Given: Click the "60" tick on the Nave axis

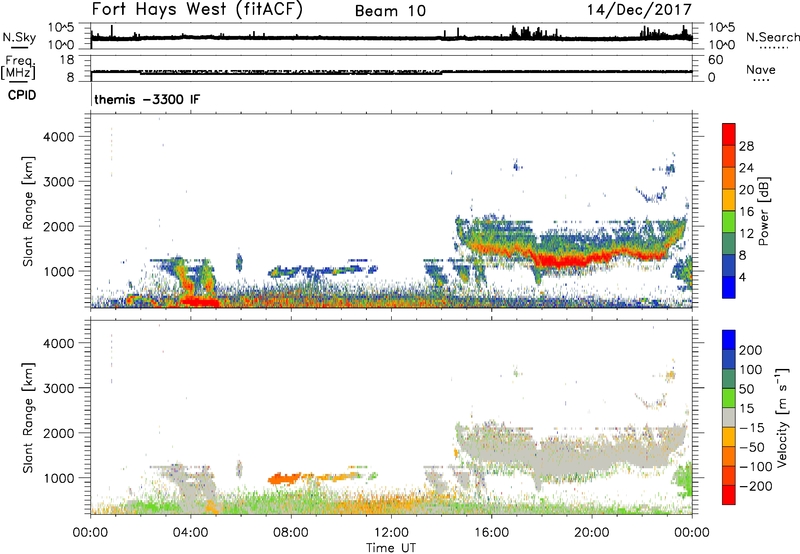Looking at the screenshot, I should coord(715,60).
